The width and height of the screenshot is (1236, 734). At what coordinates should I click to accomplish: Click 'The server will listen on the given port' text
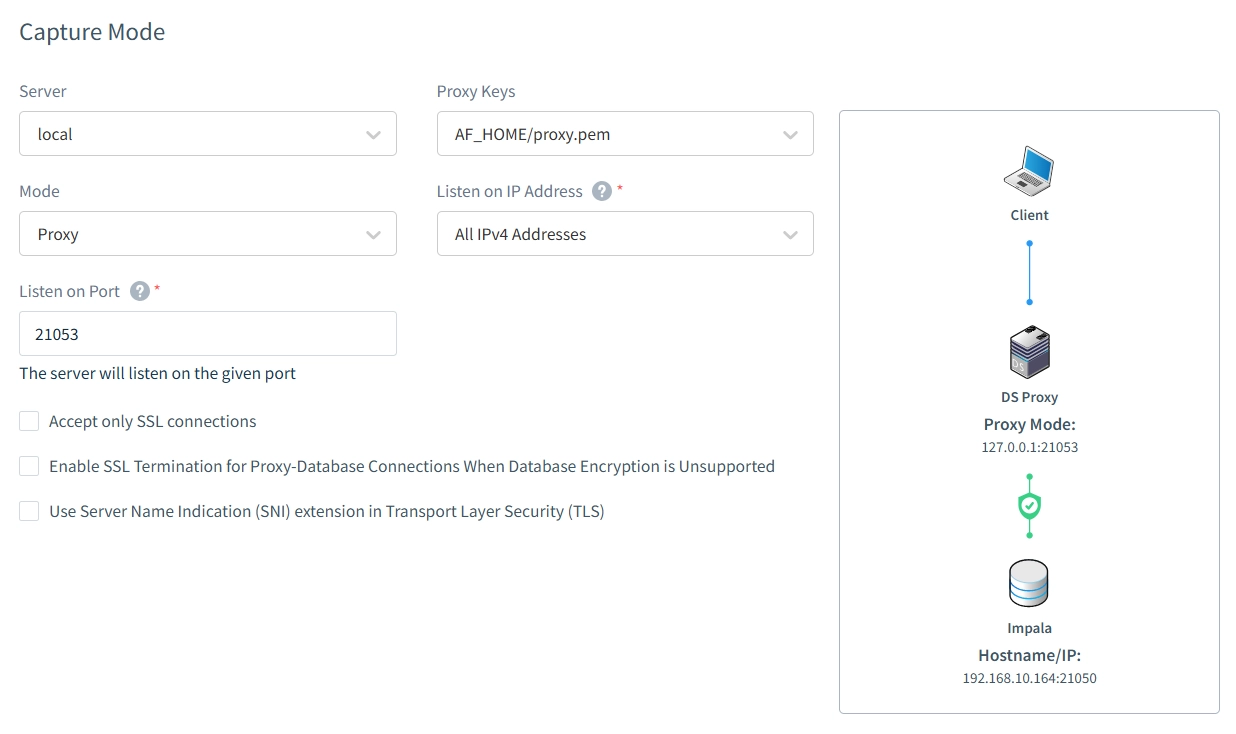point(158,373)
